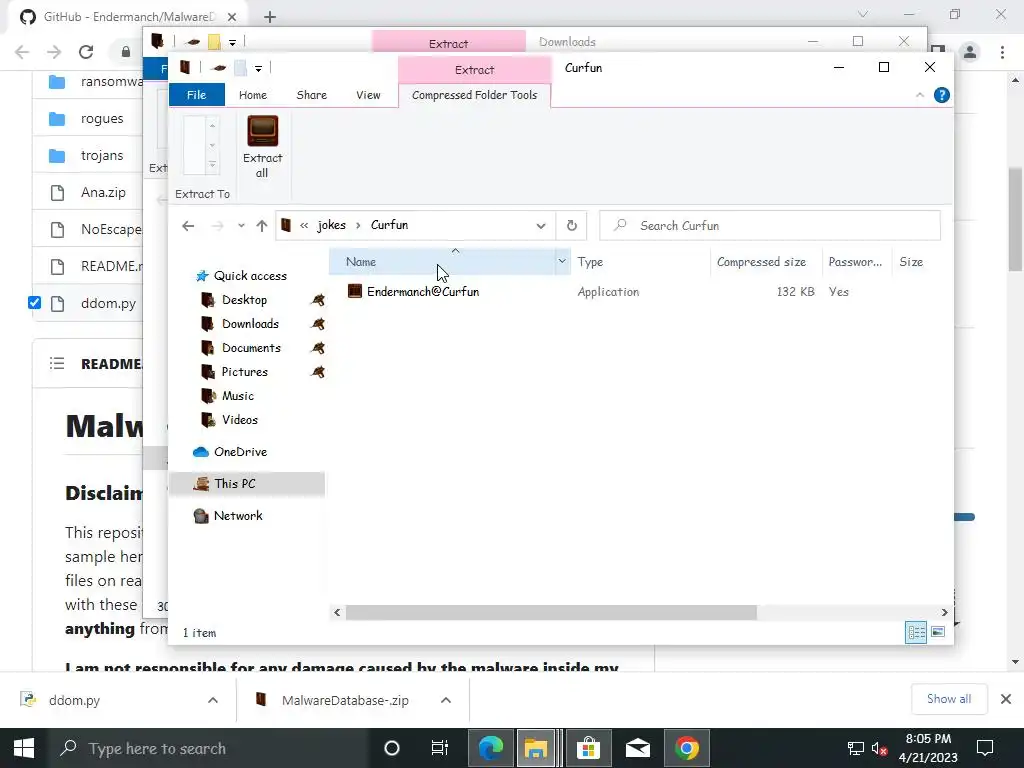Open the File menu tab
Image resolution: width=1024 pixels, height=768 pixels.
click(x=197, y=95)
